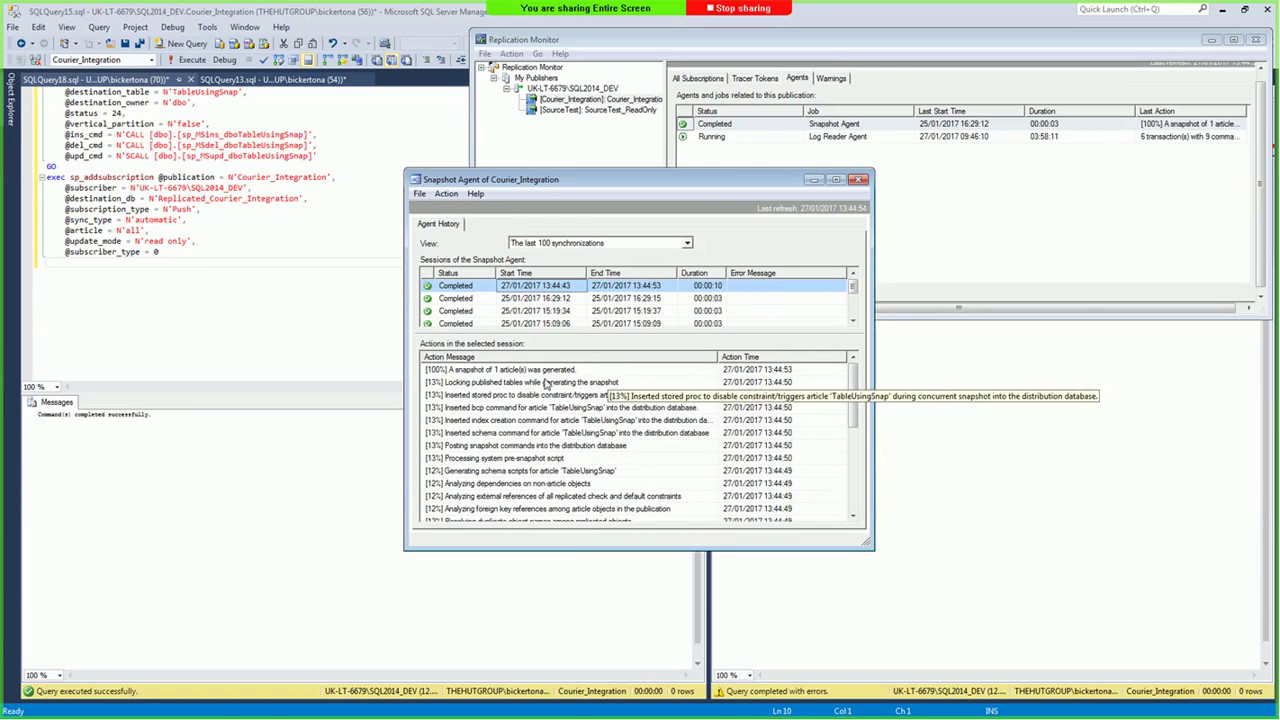Collapse the My Publishers tree node

click(x=494, y=78)
